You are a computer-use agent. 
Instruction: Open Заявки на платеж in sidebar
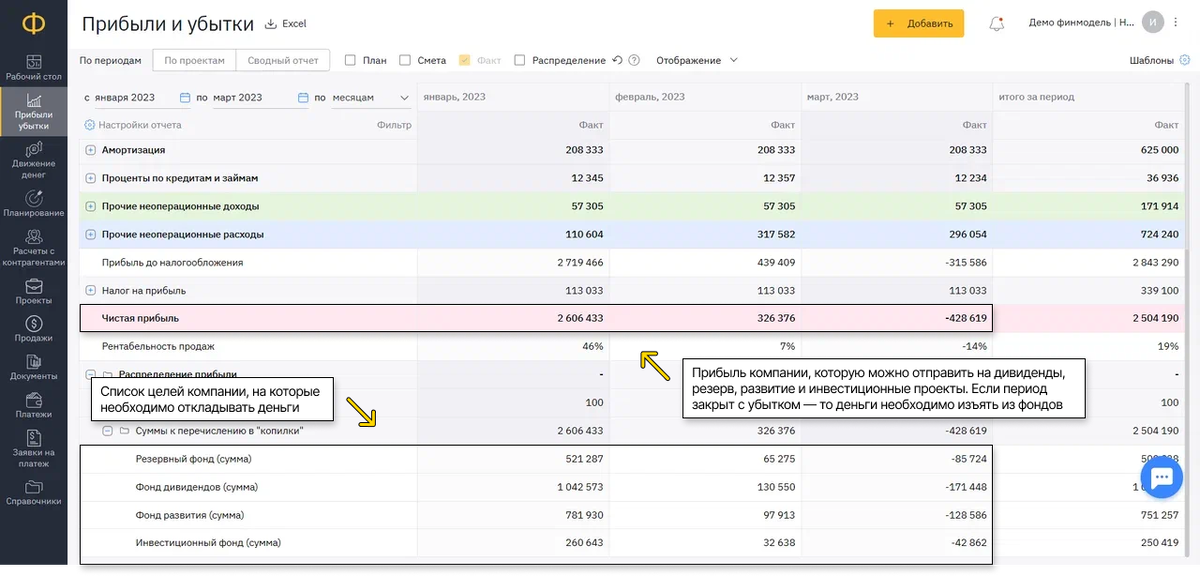[34, 449]
